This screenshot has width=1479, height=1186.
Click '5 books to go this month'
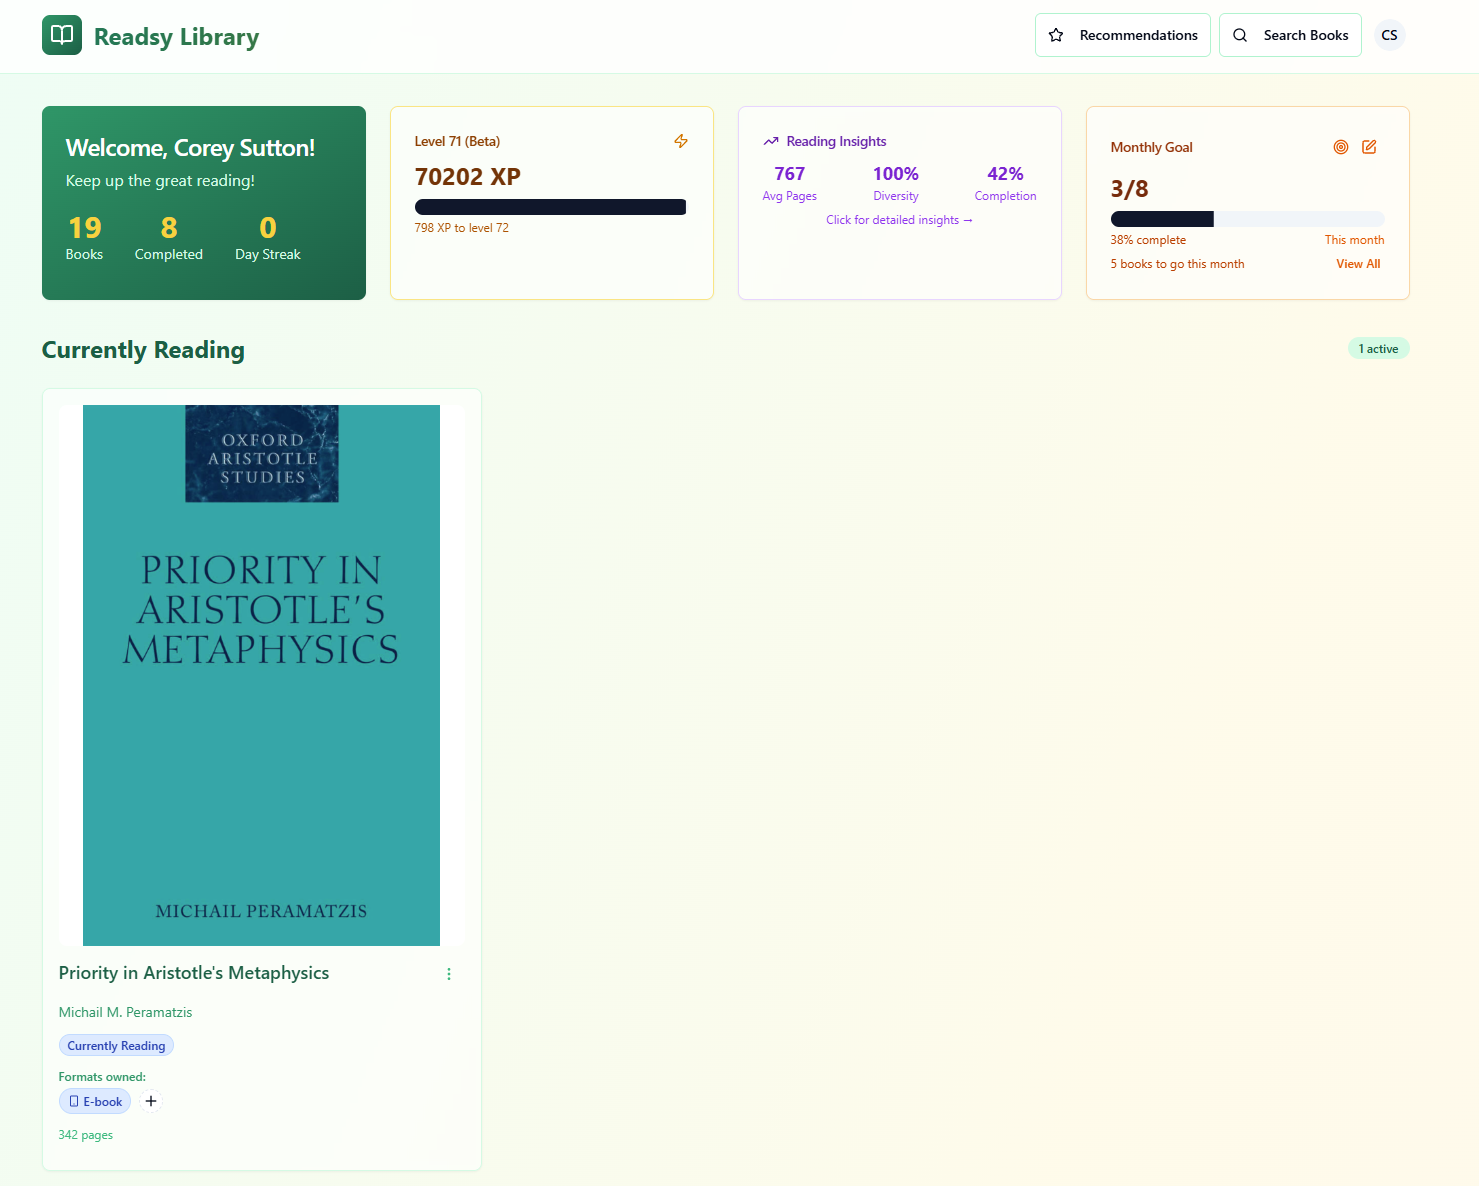click(1178, 264)
